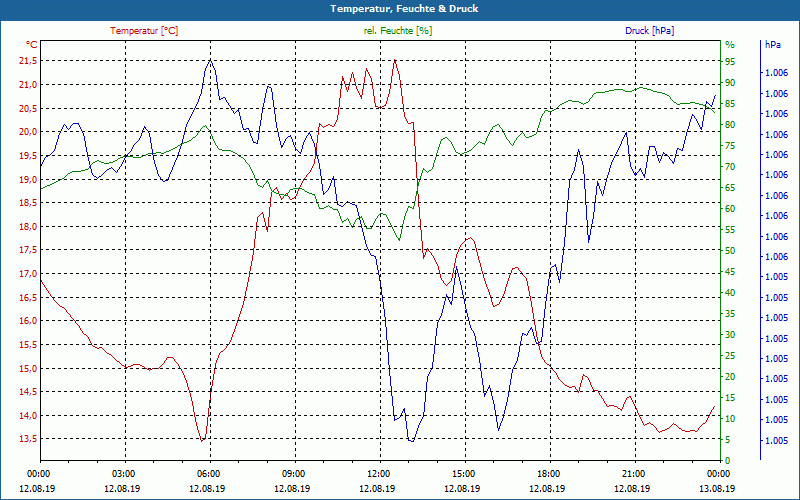Click the green '30' humidity axis value
Viewport: 800px width, 500px height.
click(x=730, y=335)
